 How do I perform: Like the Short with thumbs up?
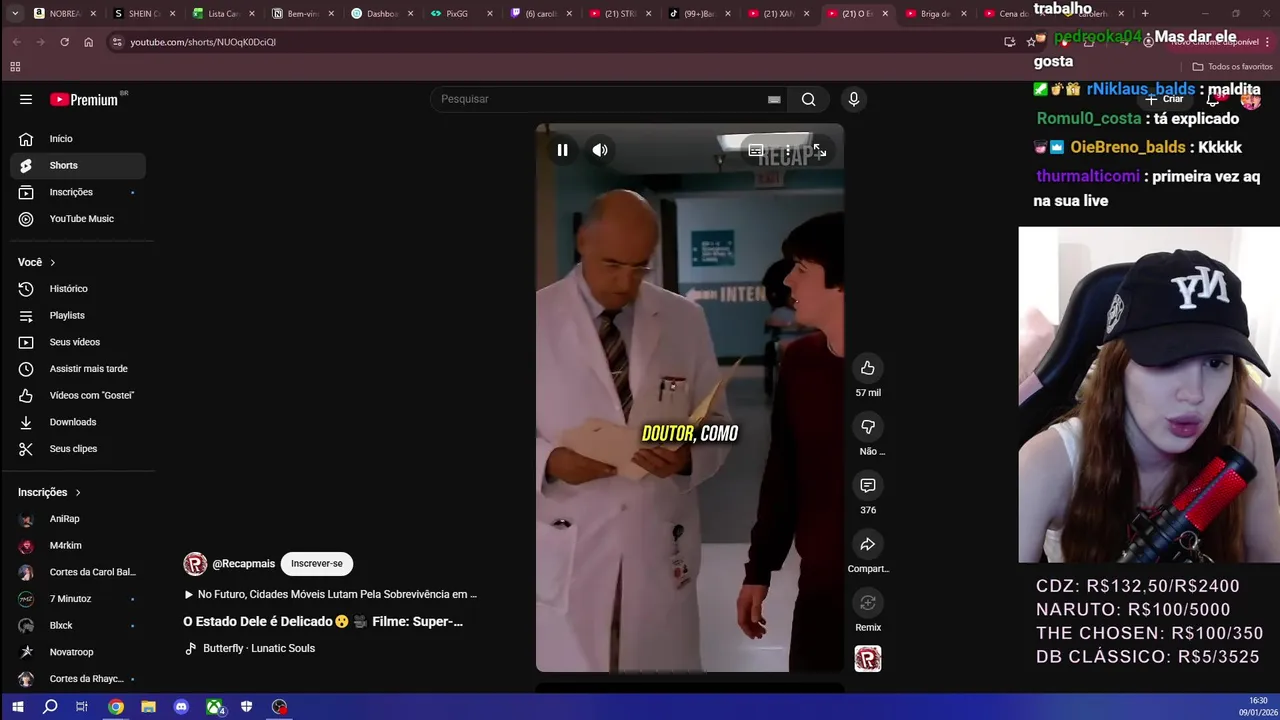coord(868,368)
